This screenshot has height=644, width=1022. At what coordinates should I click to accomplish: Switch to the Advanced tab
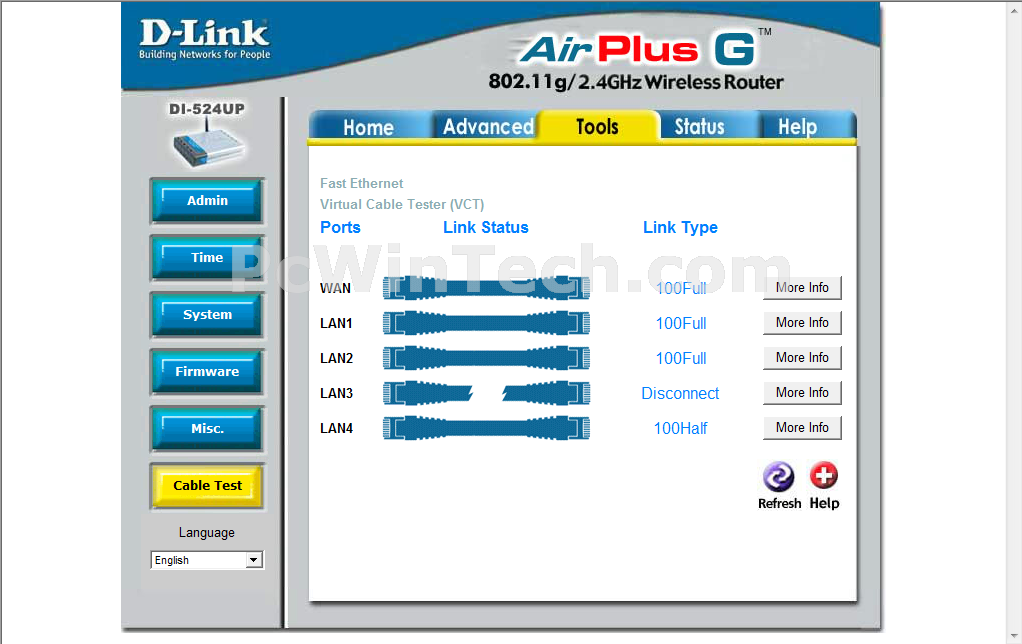(488, 126)
